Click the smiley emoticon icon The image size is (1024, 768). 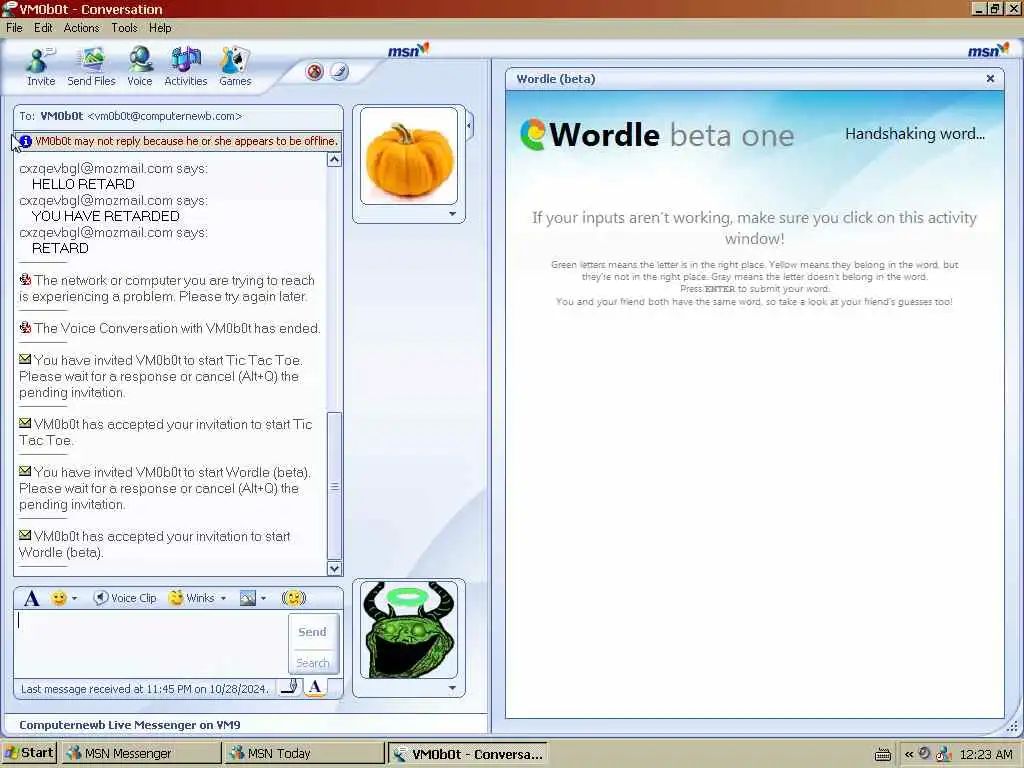click(59, 598)
